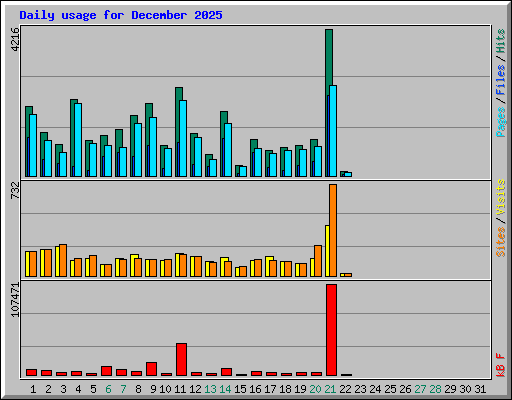The image size is (512, 400).
Task: Click the red kilobytes bar for day 6
Action: 106,371
